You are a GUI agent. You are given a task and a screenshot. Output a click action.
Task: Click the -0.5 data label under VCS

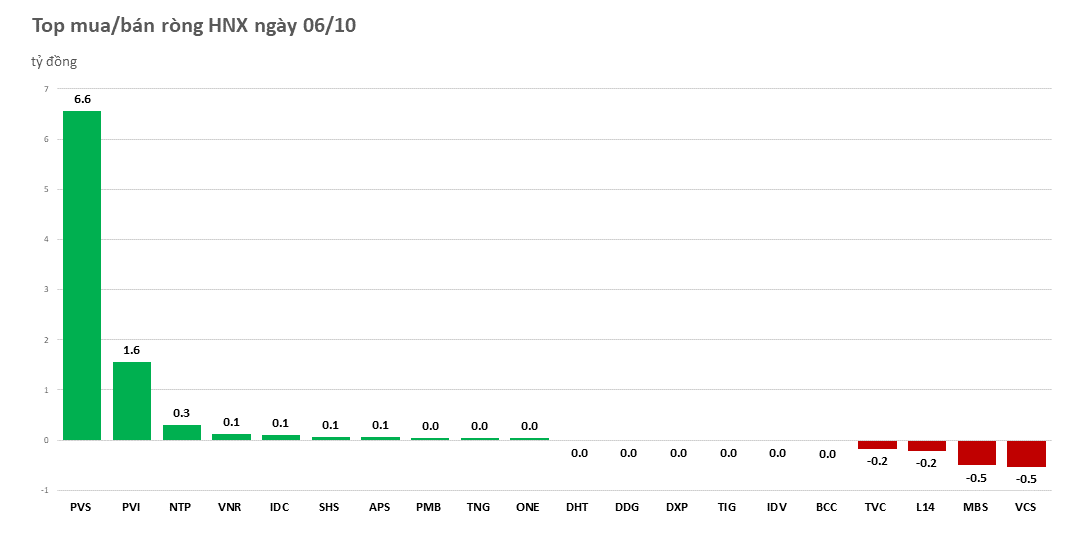[1026, 479]
